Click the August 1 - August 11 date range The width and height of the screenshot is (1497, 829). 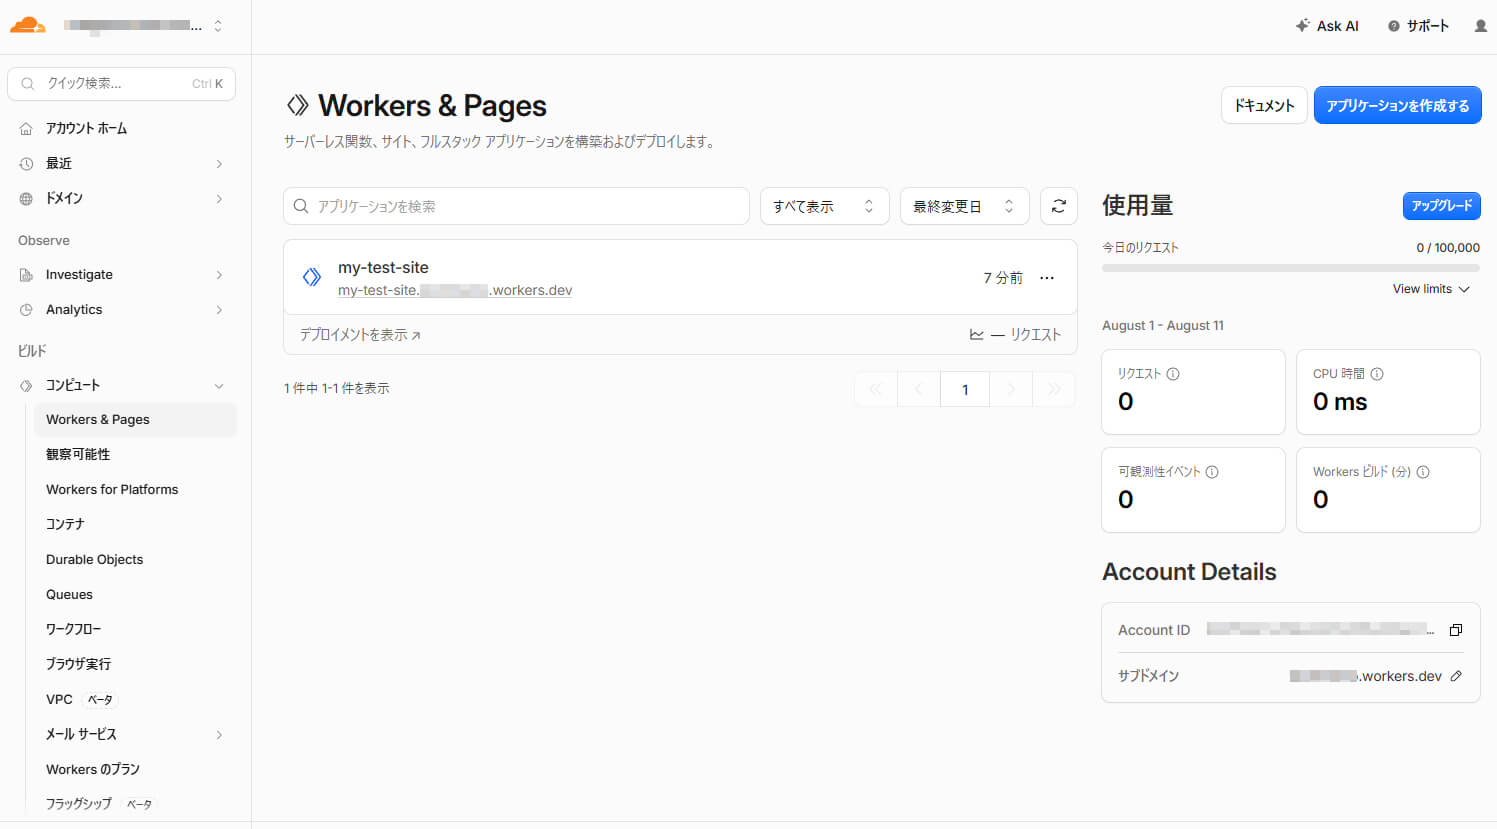1163,326
